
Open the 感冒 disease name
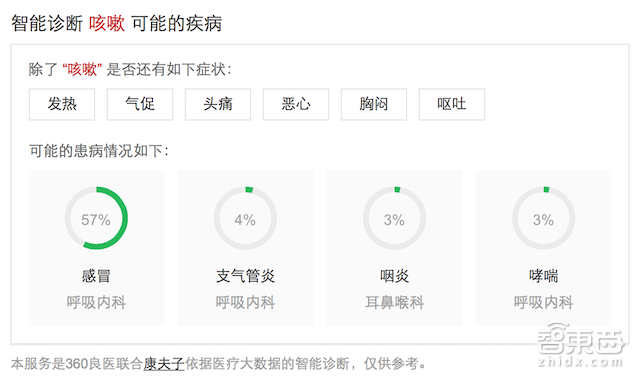[96, 276]
